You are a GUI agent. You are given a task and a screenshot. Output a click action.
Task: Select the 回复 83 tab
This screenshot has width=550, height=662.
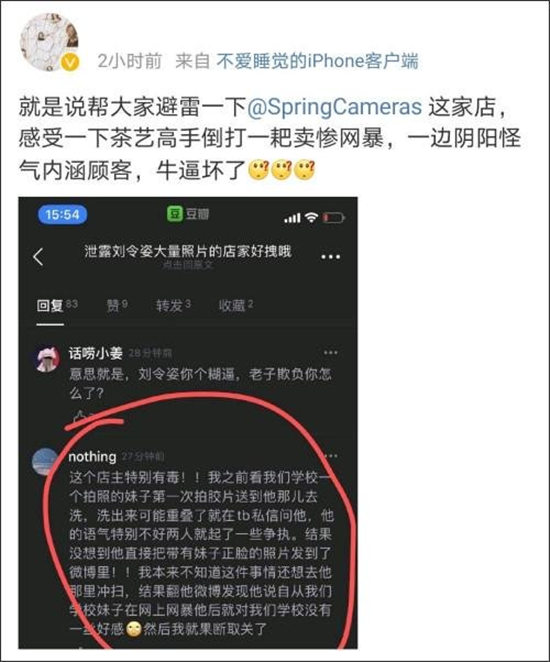pos(57,305)
